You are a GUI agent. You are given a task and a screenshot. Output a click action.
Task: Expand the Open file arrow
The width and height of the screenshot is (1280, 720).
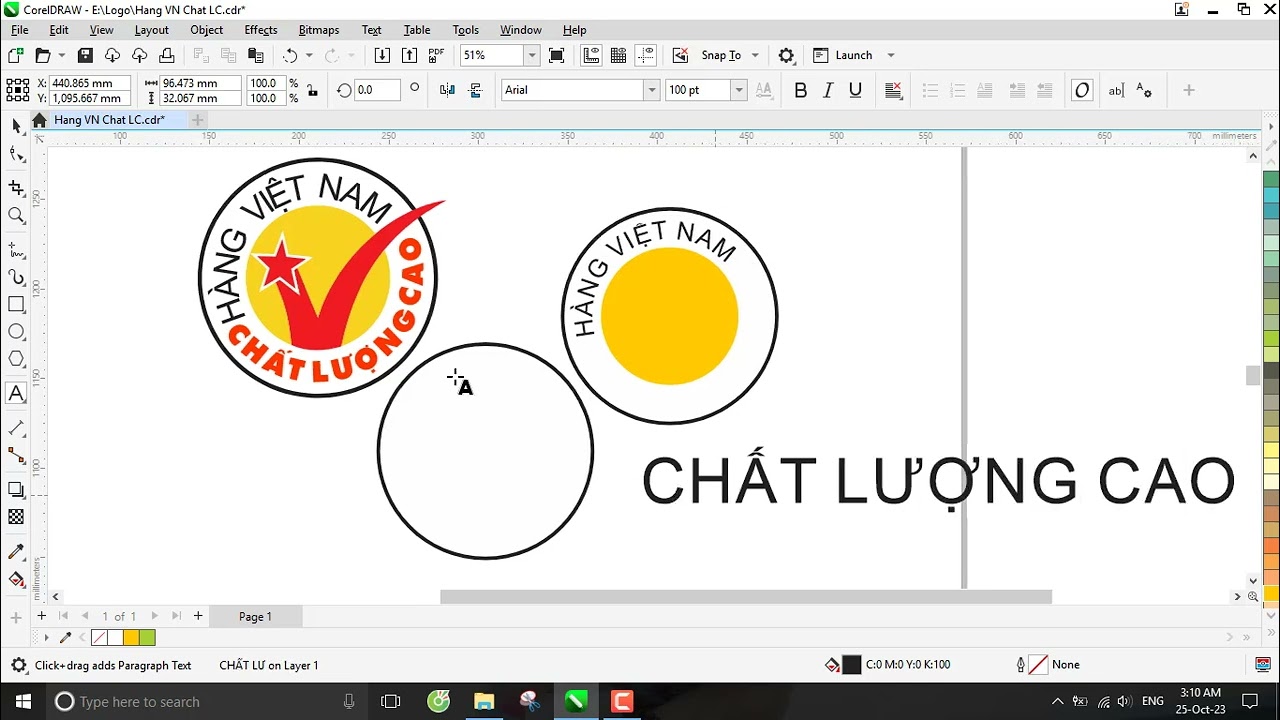pos(62,55)
